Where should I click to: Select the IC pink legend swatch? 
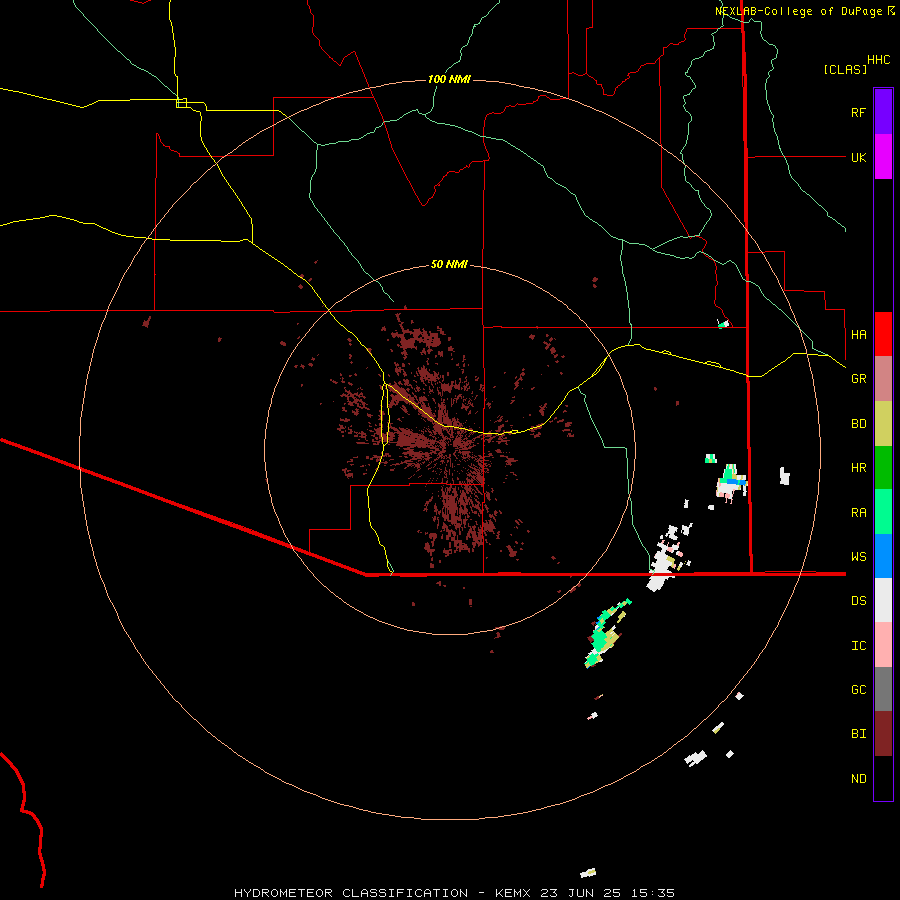click(x=883, y=645)
